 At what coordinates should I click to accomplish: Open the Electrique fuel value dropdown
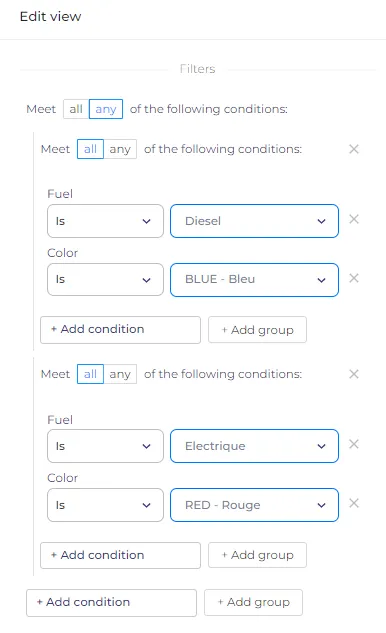(254, 446)
